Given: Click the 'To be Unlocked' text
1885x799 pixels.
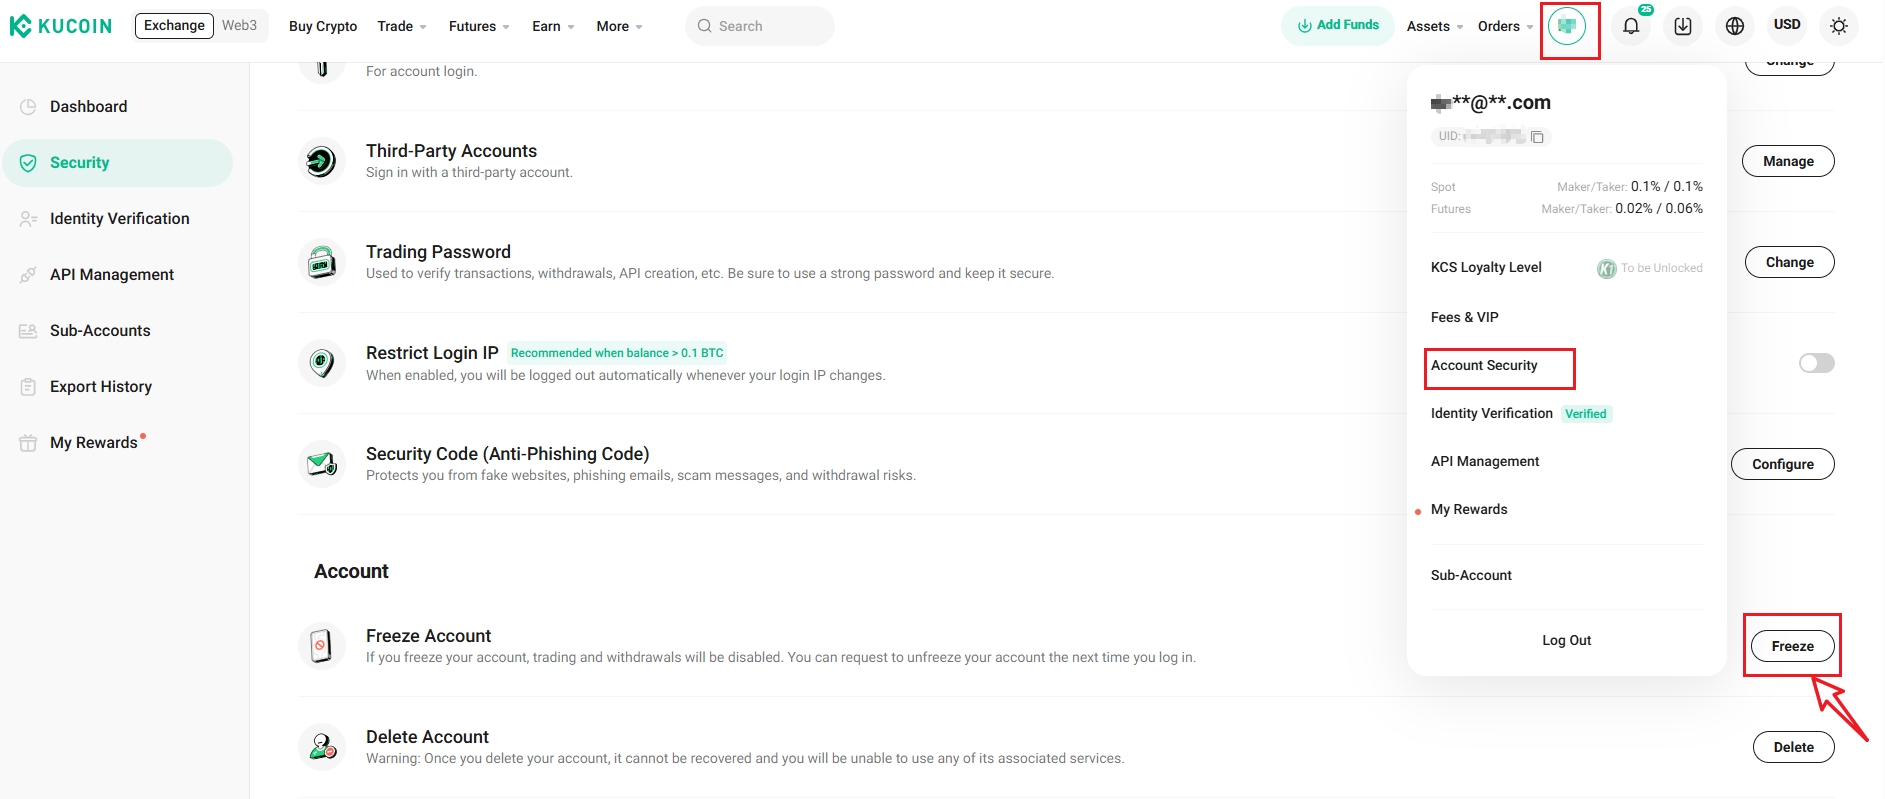Looking at the screenshot, I should coord(1661,268).
